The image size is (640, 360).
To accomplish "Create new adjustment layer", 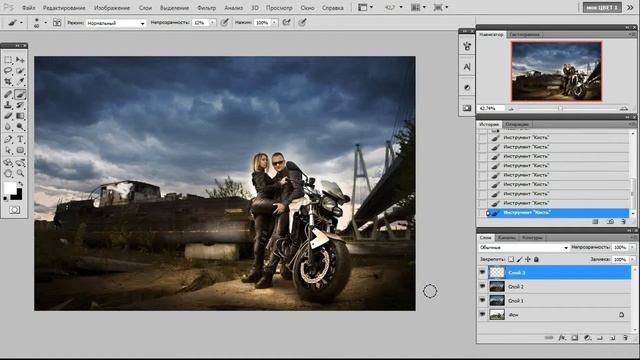I will [587, 338].
